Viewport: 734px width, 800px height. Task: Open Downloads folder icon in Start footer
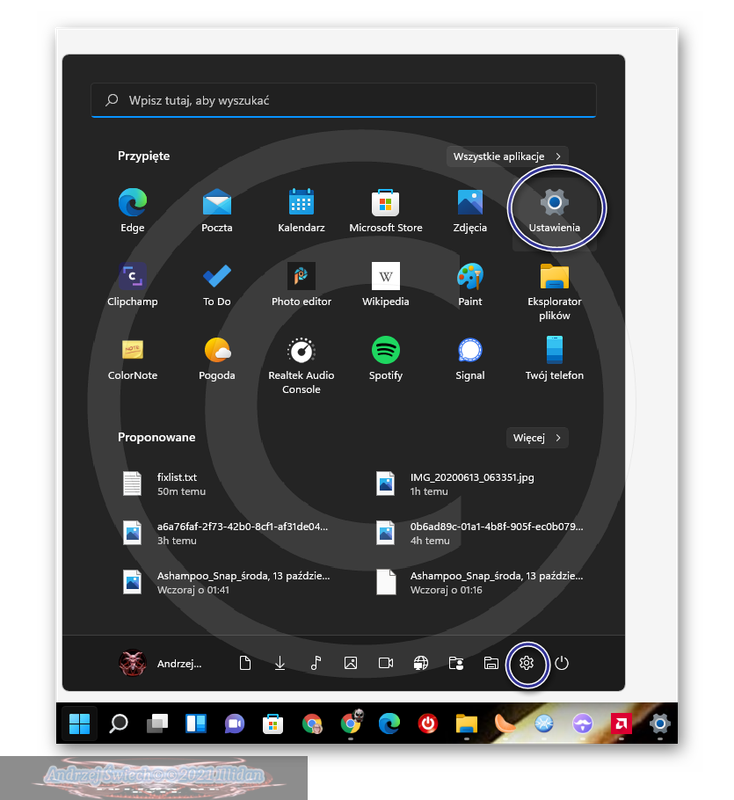coord(280,663)
